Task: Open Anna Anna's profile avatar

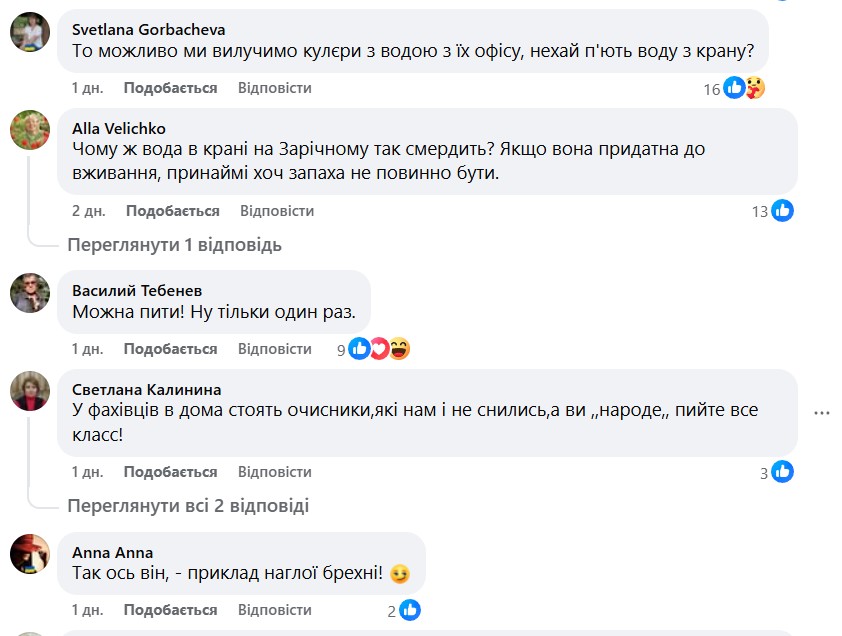Action: pos(30,554)
